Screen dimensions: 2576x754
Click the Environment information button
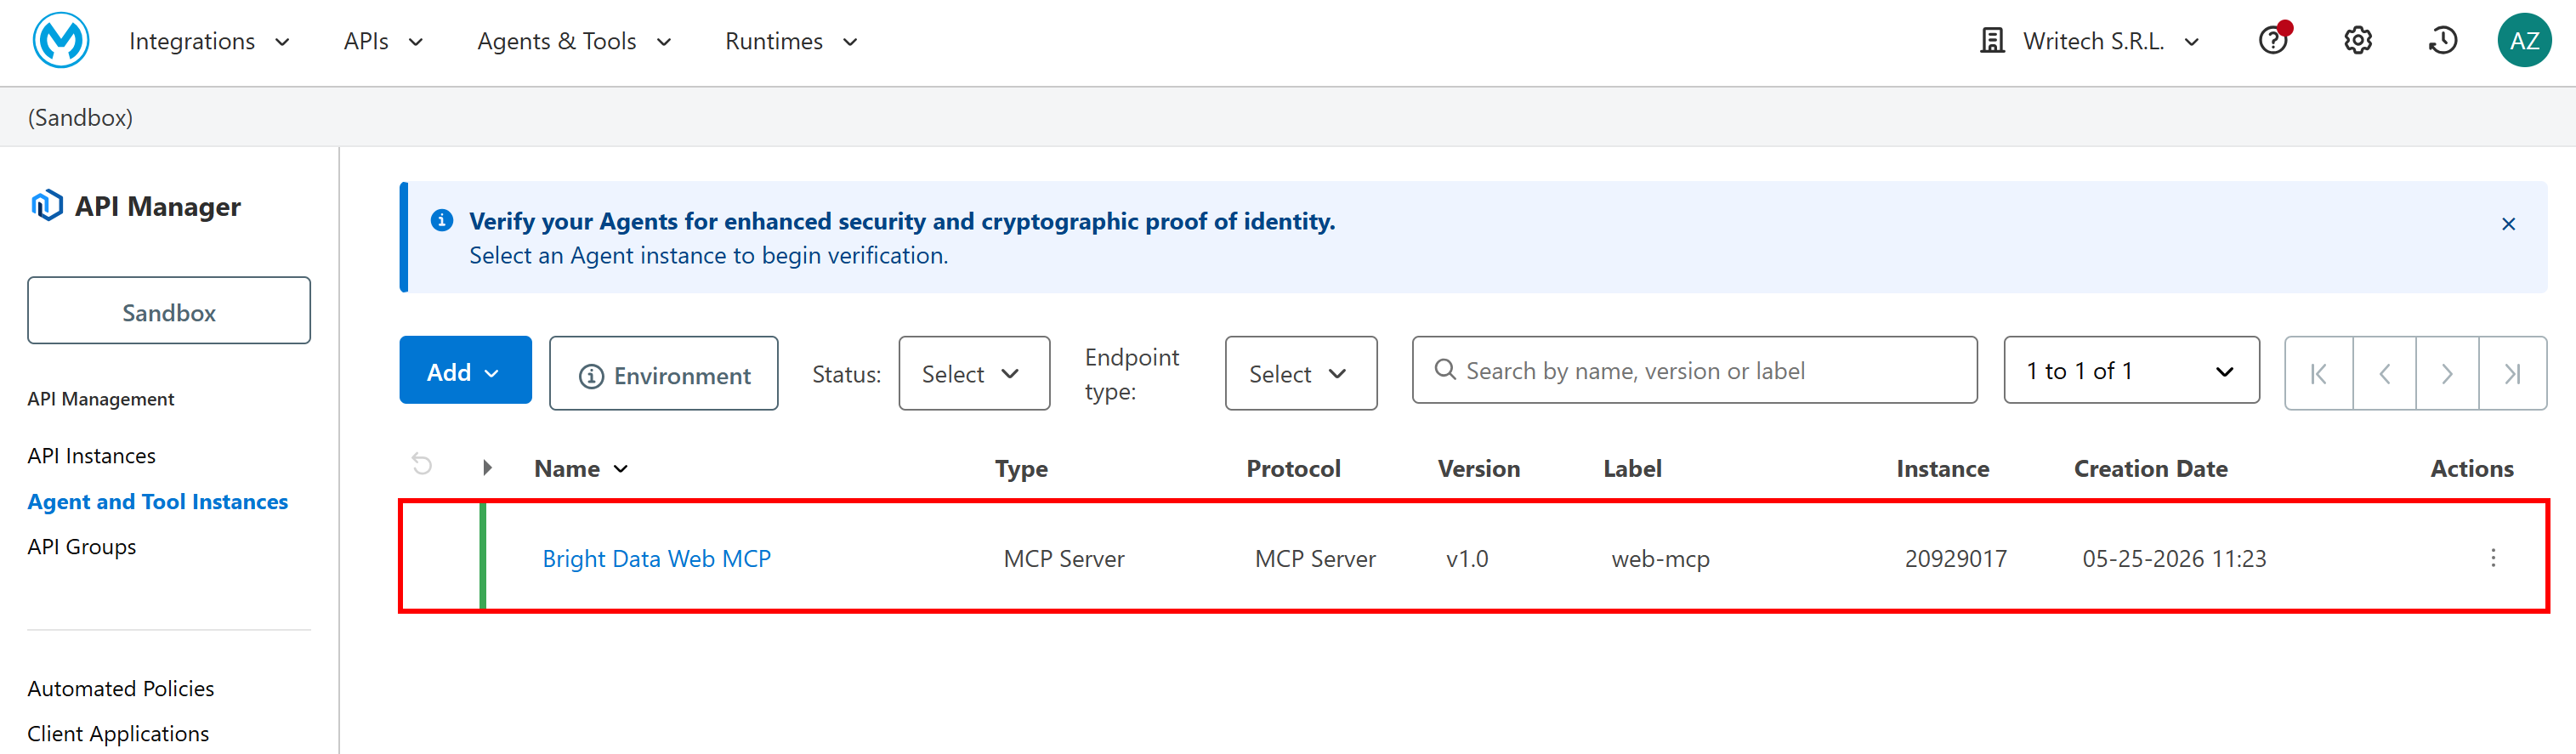pyautogui.click(x=664, y=373)
